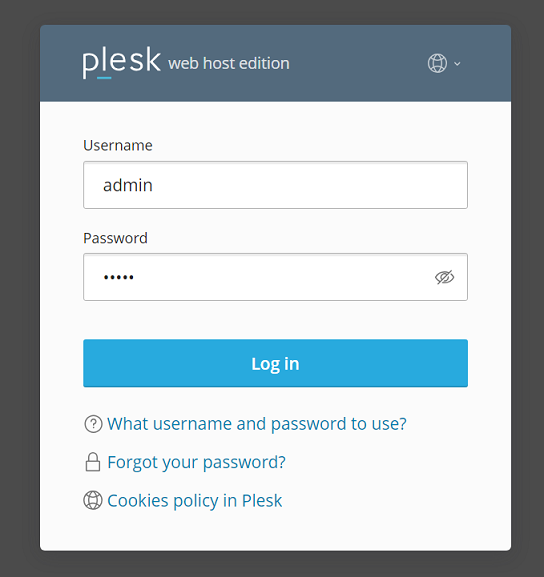Click empty white space below the Cookies link

point(275,532)
